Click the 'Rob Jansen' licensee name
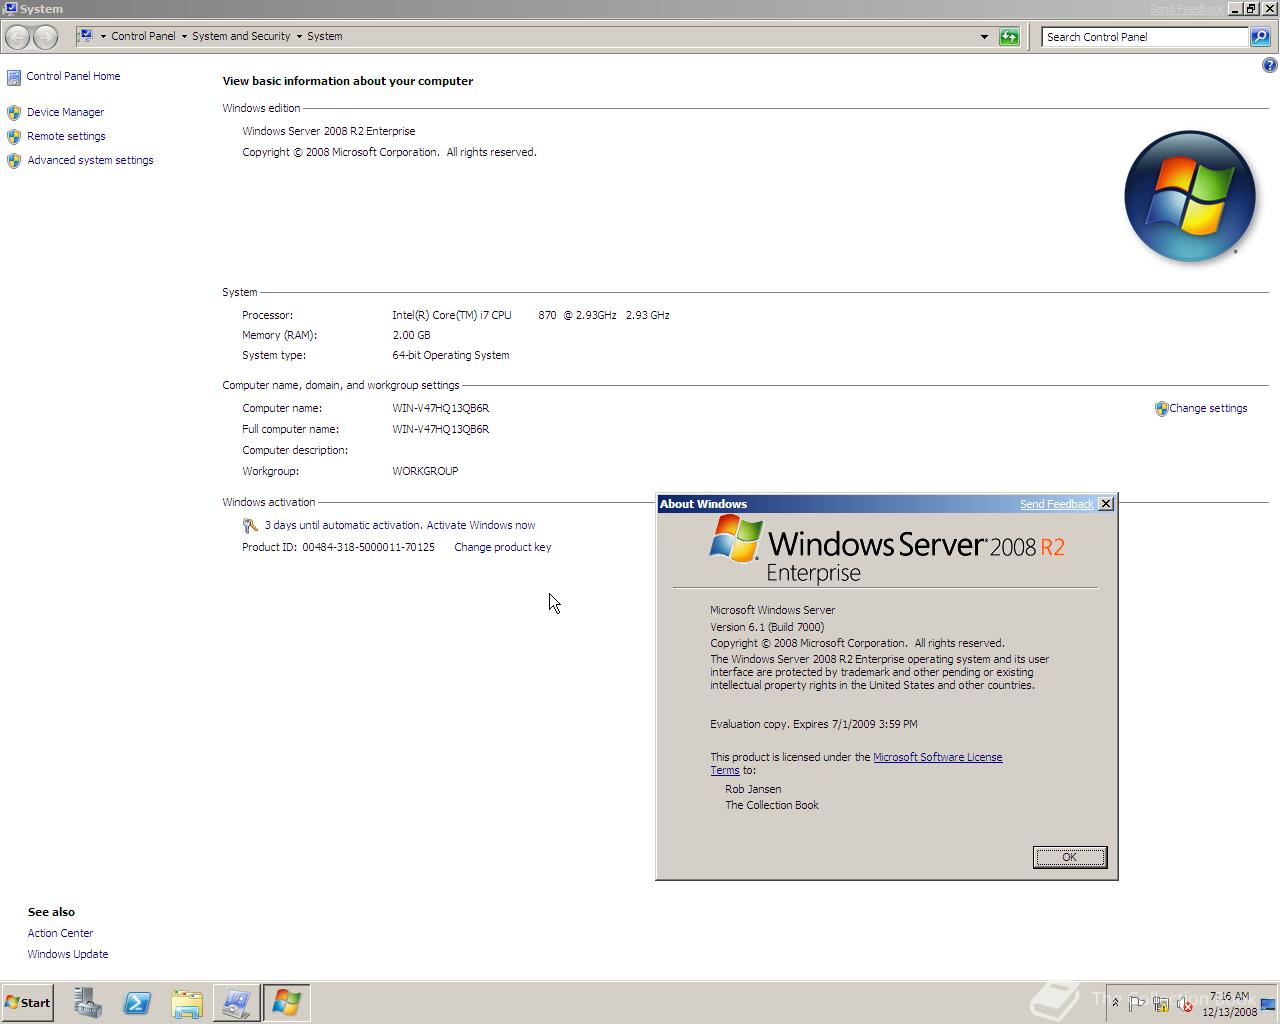The width and height of the screenshot is (1280, 1024). point(753,789)
